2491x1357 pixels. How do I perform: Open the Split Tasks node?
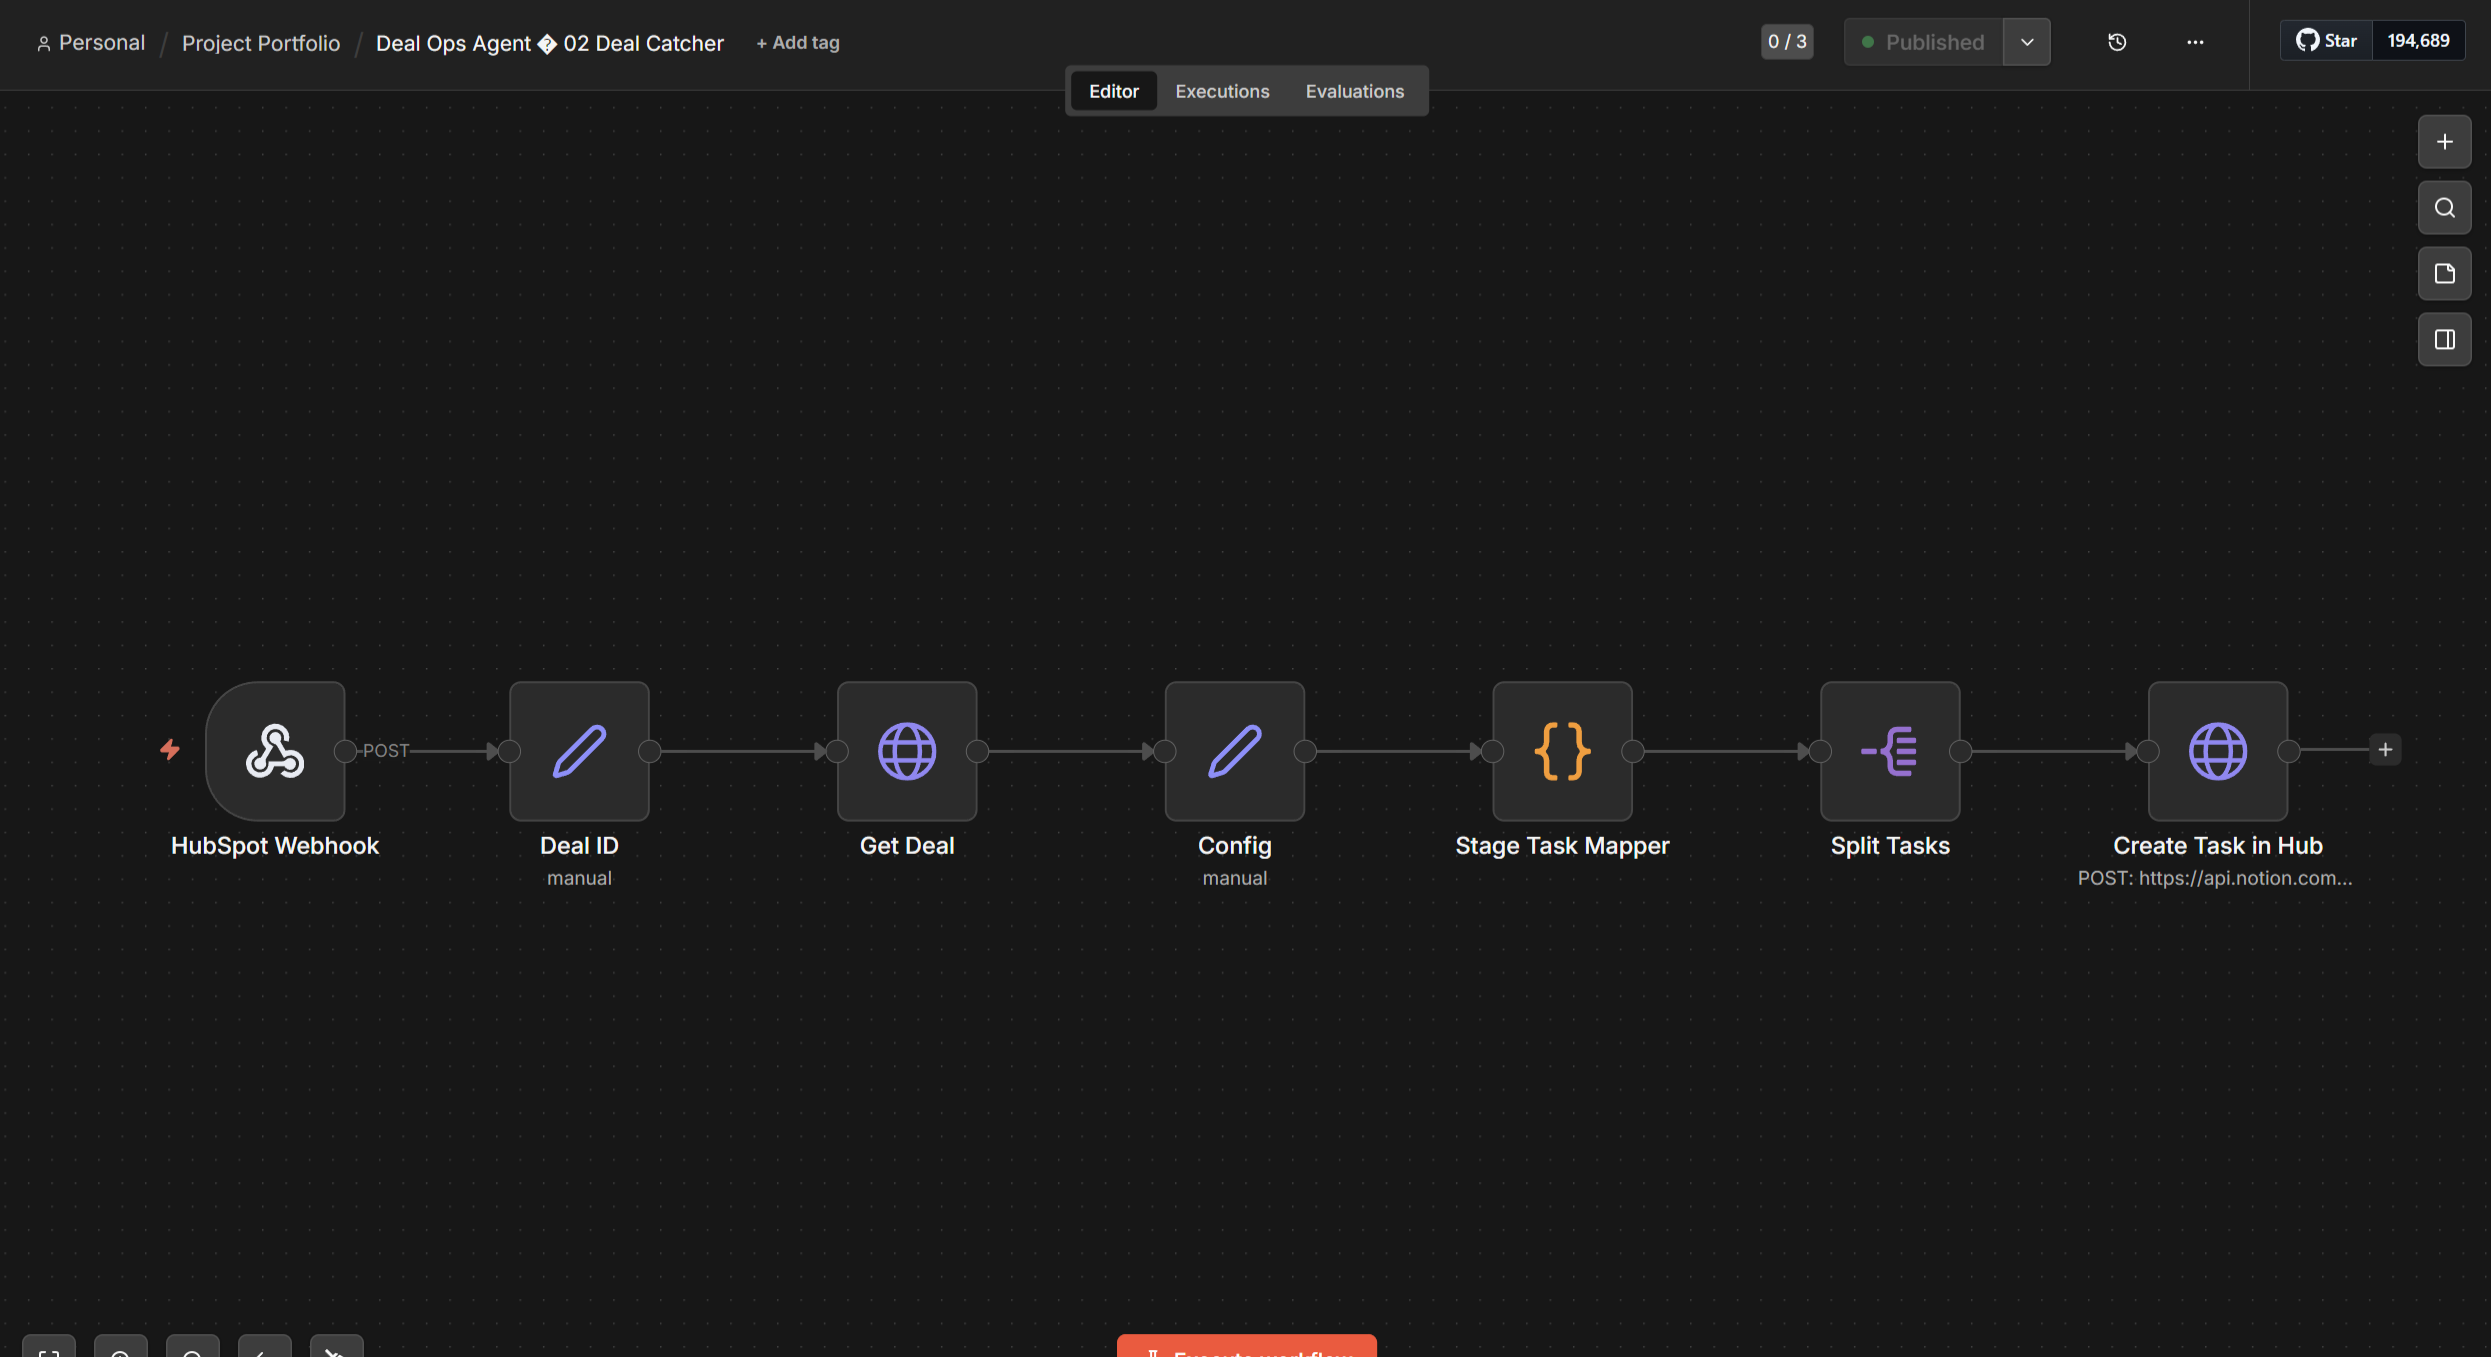pyautogui.click(x=1890, y=751)
